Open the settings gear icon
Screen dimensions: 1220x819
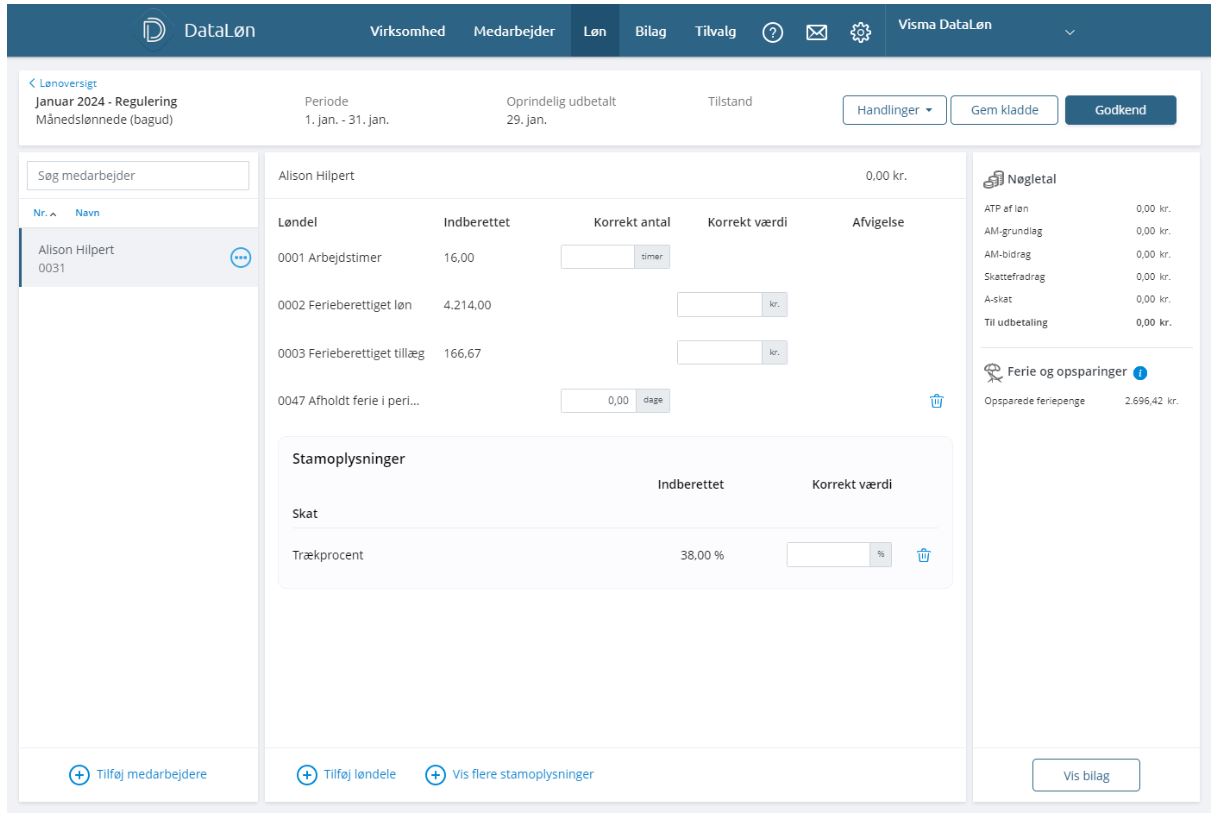(x=859, y=31)
